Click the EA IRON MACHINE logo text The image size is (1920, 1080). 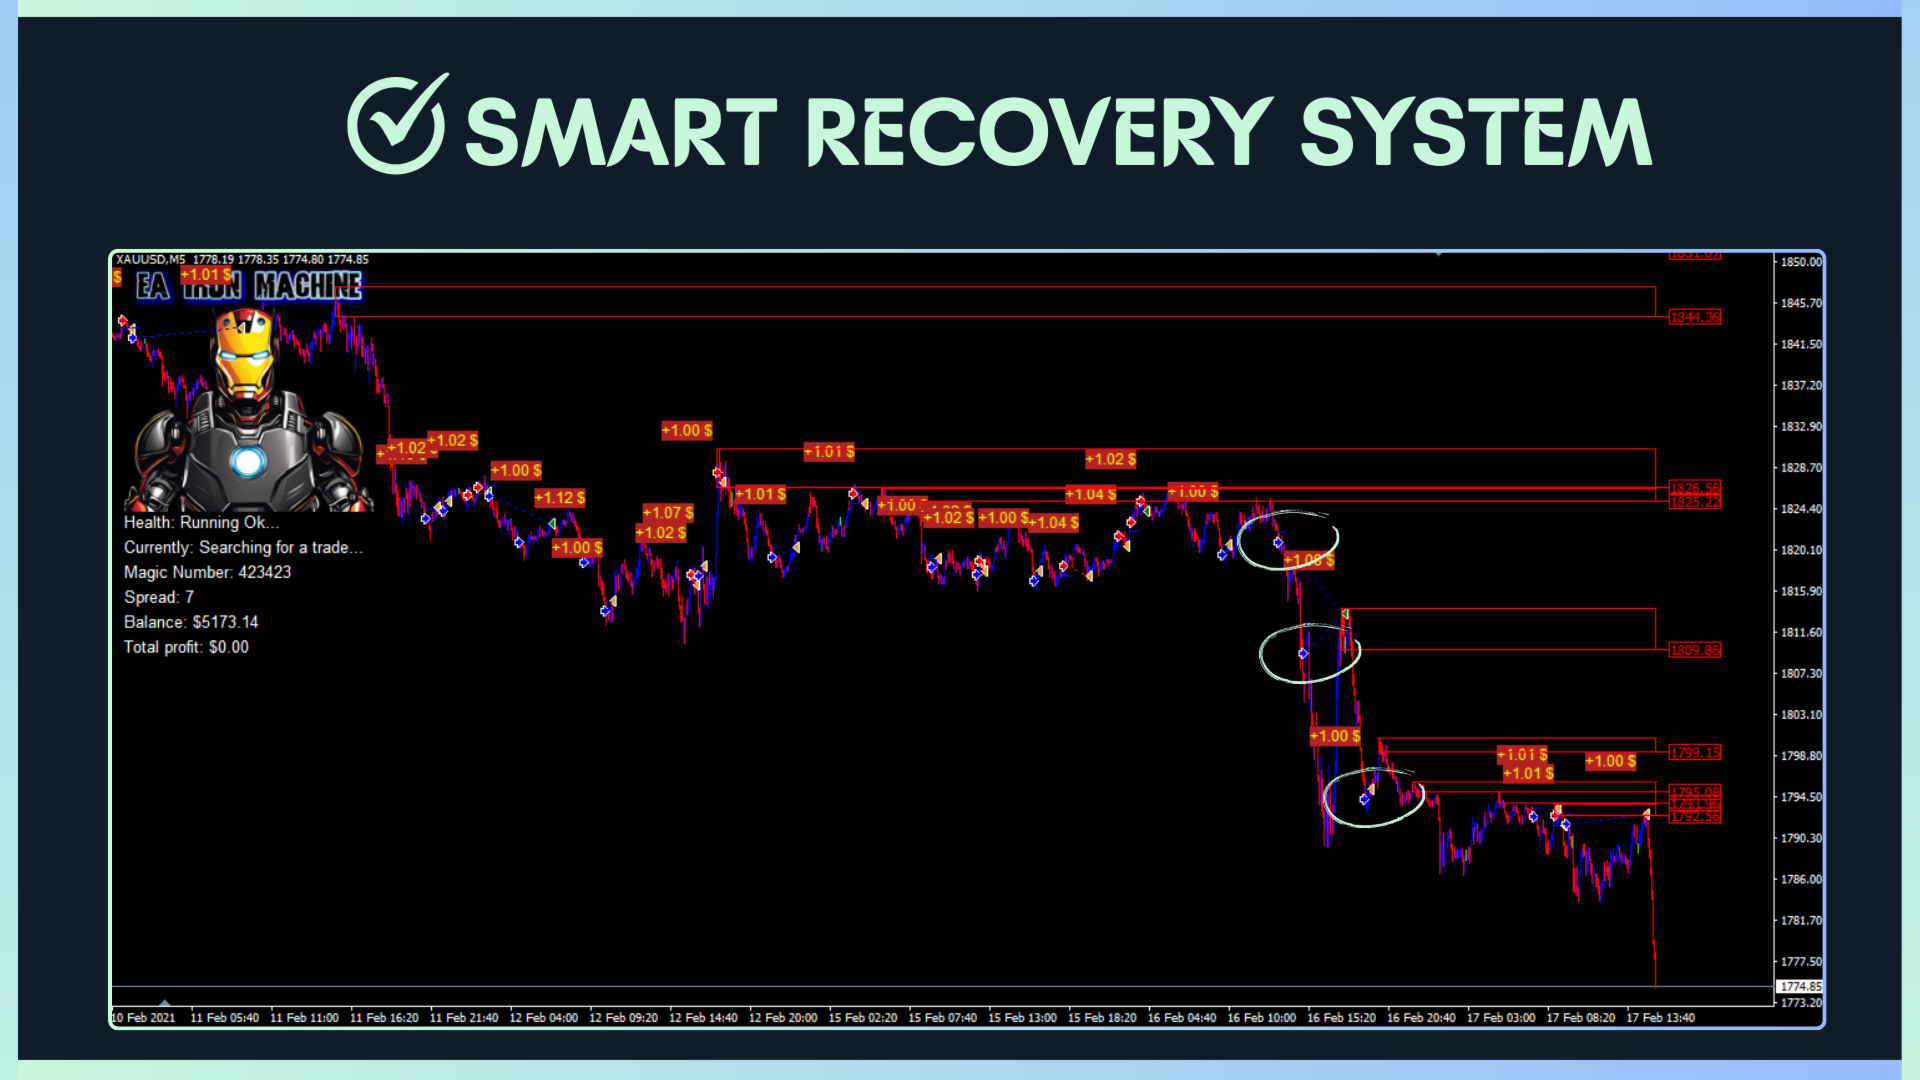249,286
